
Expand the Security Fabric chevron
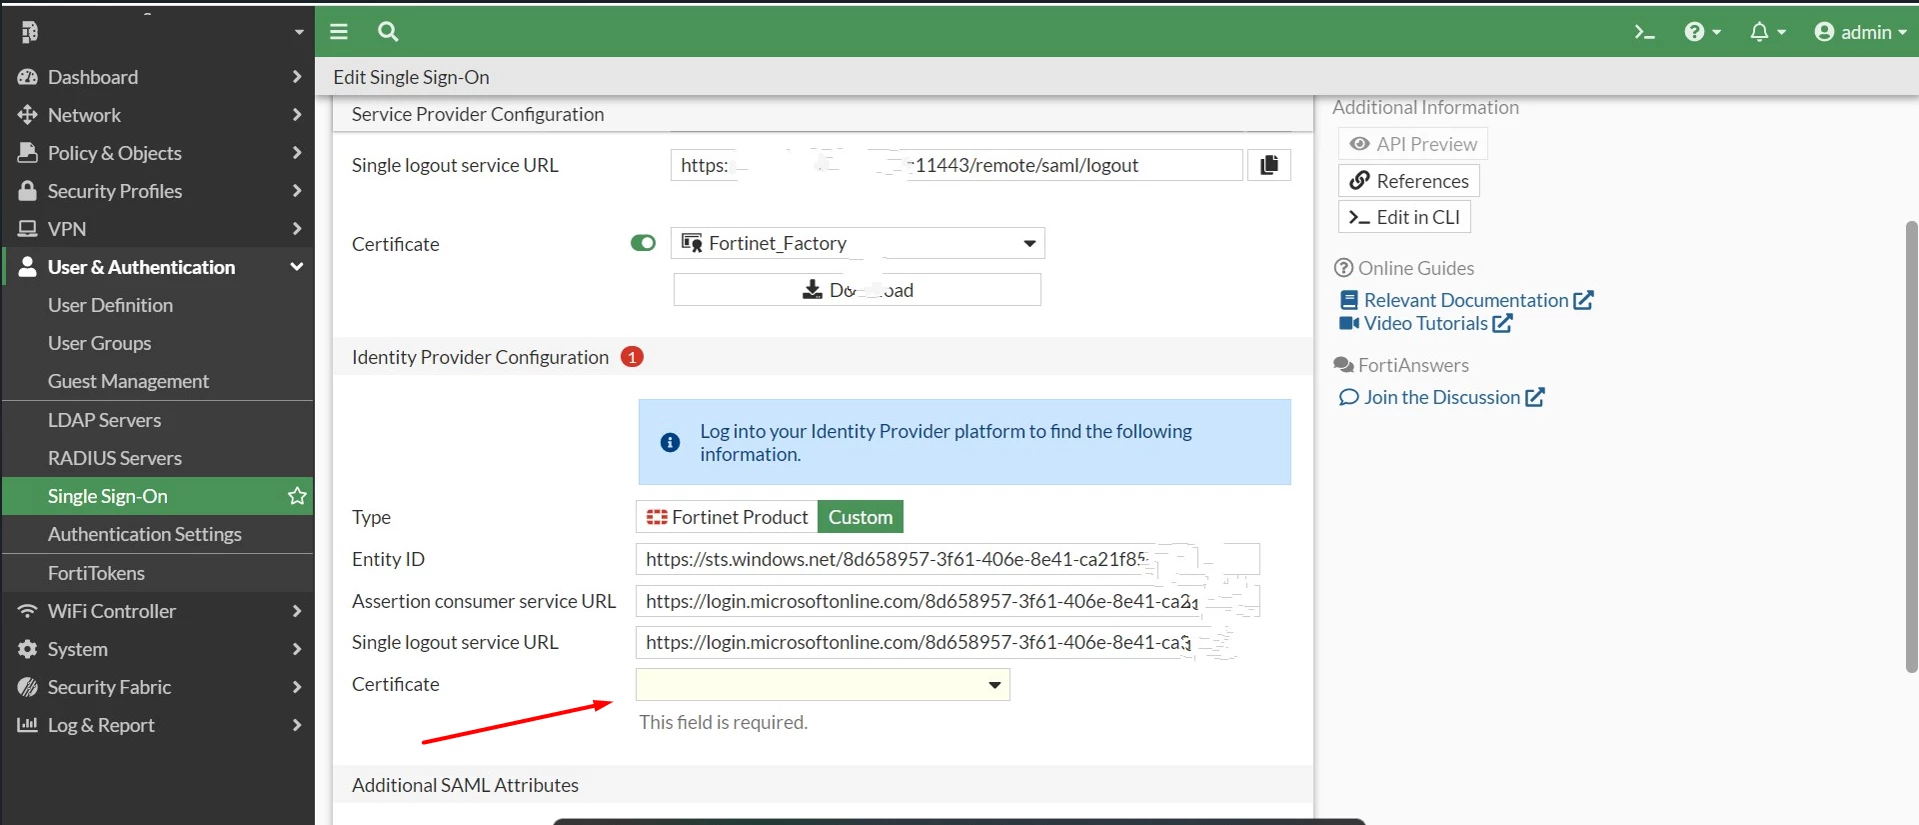[x=297, y=687]
